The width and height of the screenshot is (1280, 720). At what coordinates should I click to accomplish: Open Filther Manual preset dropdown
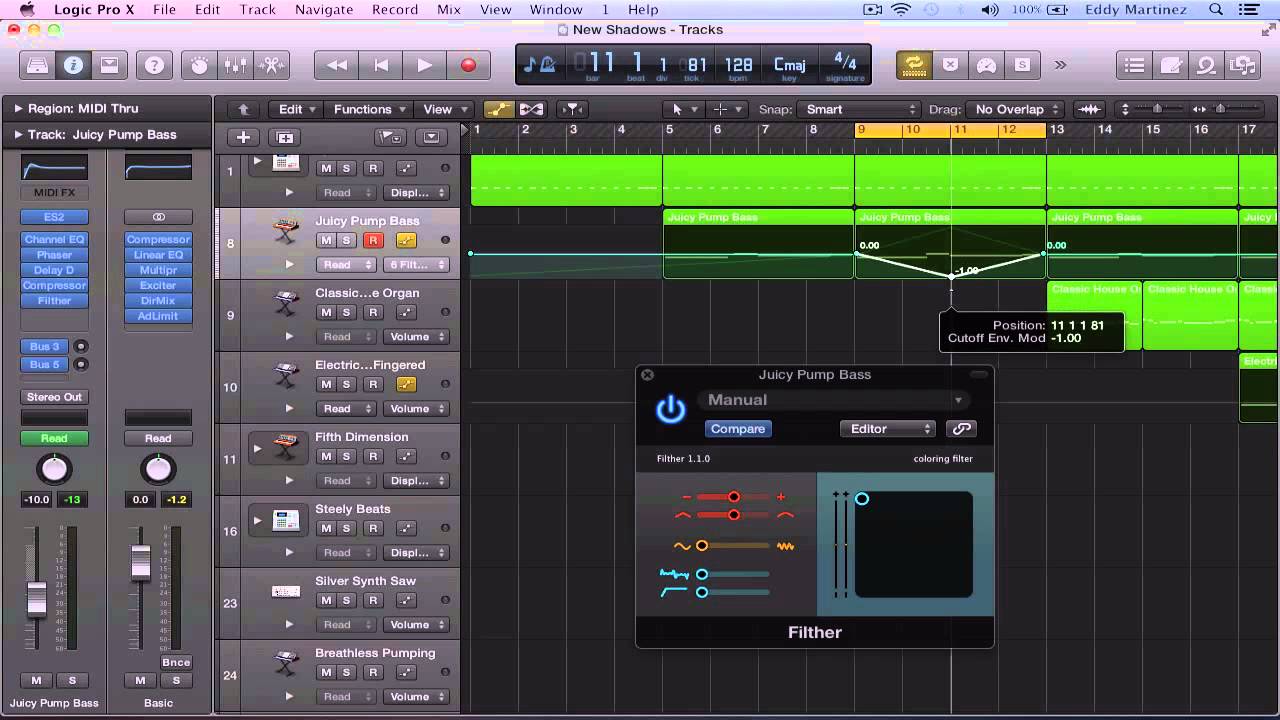tap(834, 400)
